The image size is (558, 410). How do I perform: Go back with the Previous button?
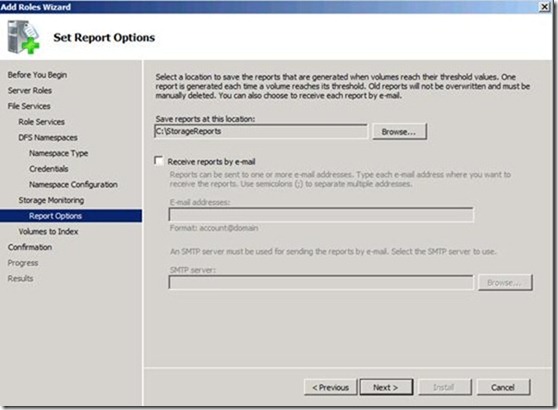pyautogui.click(x=331, y=387)
